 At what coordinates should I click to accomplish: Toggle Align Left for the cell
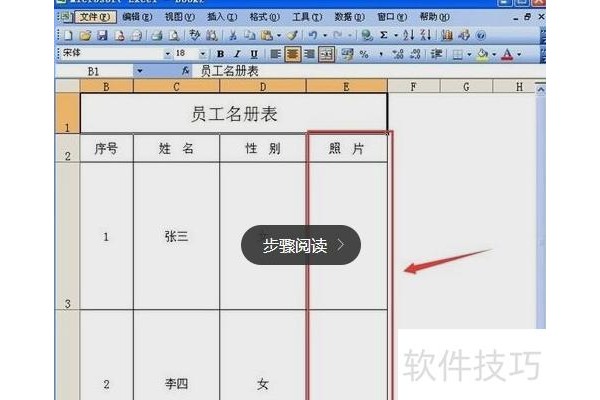point(276,54)
